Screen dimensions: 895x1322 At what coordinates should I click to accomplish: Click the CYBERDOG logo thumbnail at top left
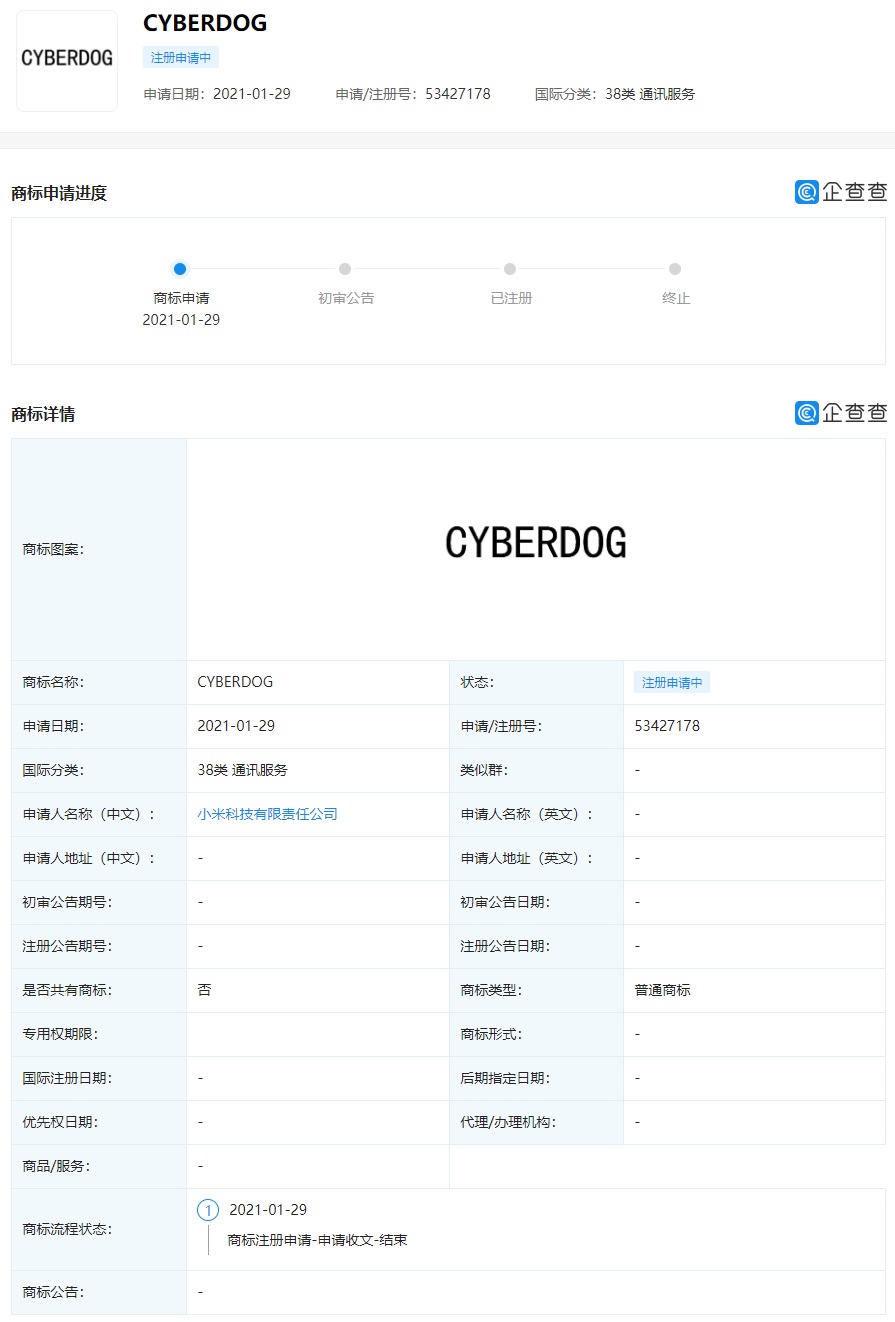tap(66, 60)
